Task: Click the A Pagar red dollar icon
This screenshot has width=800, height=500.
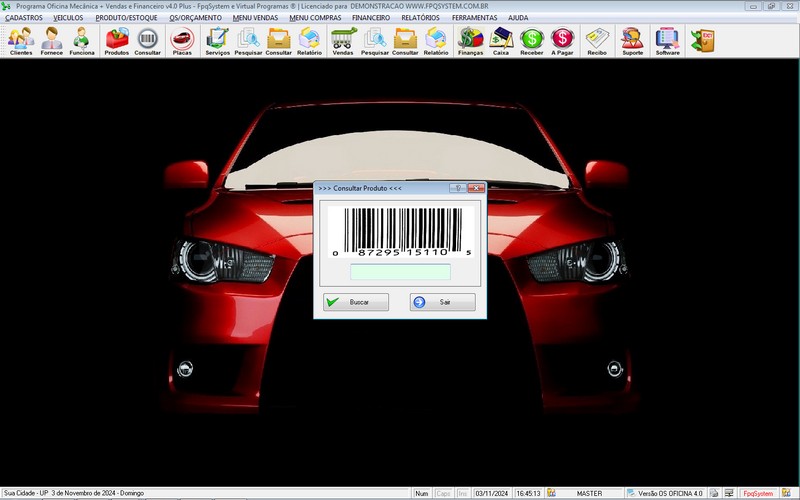Action: [563, 40]
